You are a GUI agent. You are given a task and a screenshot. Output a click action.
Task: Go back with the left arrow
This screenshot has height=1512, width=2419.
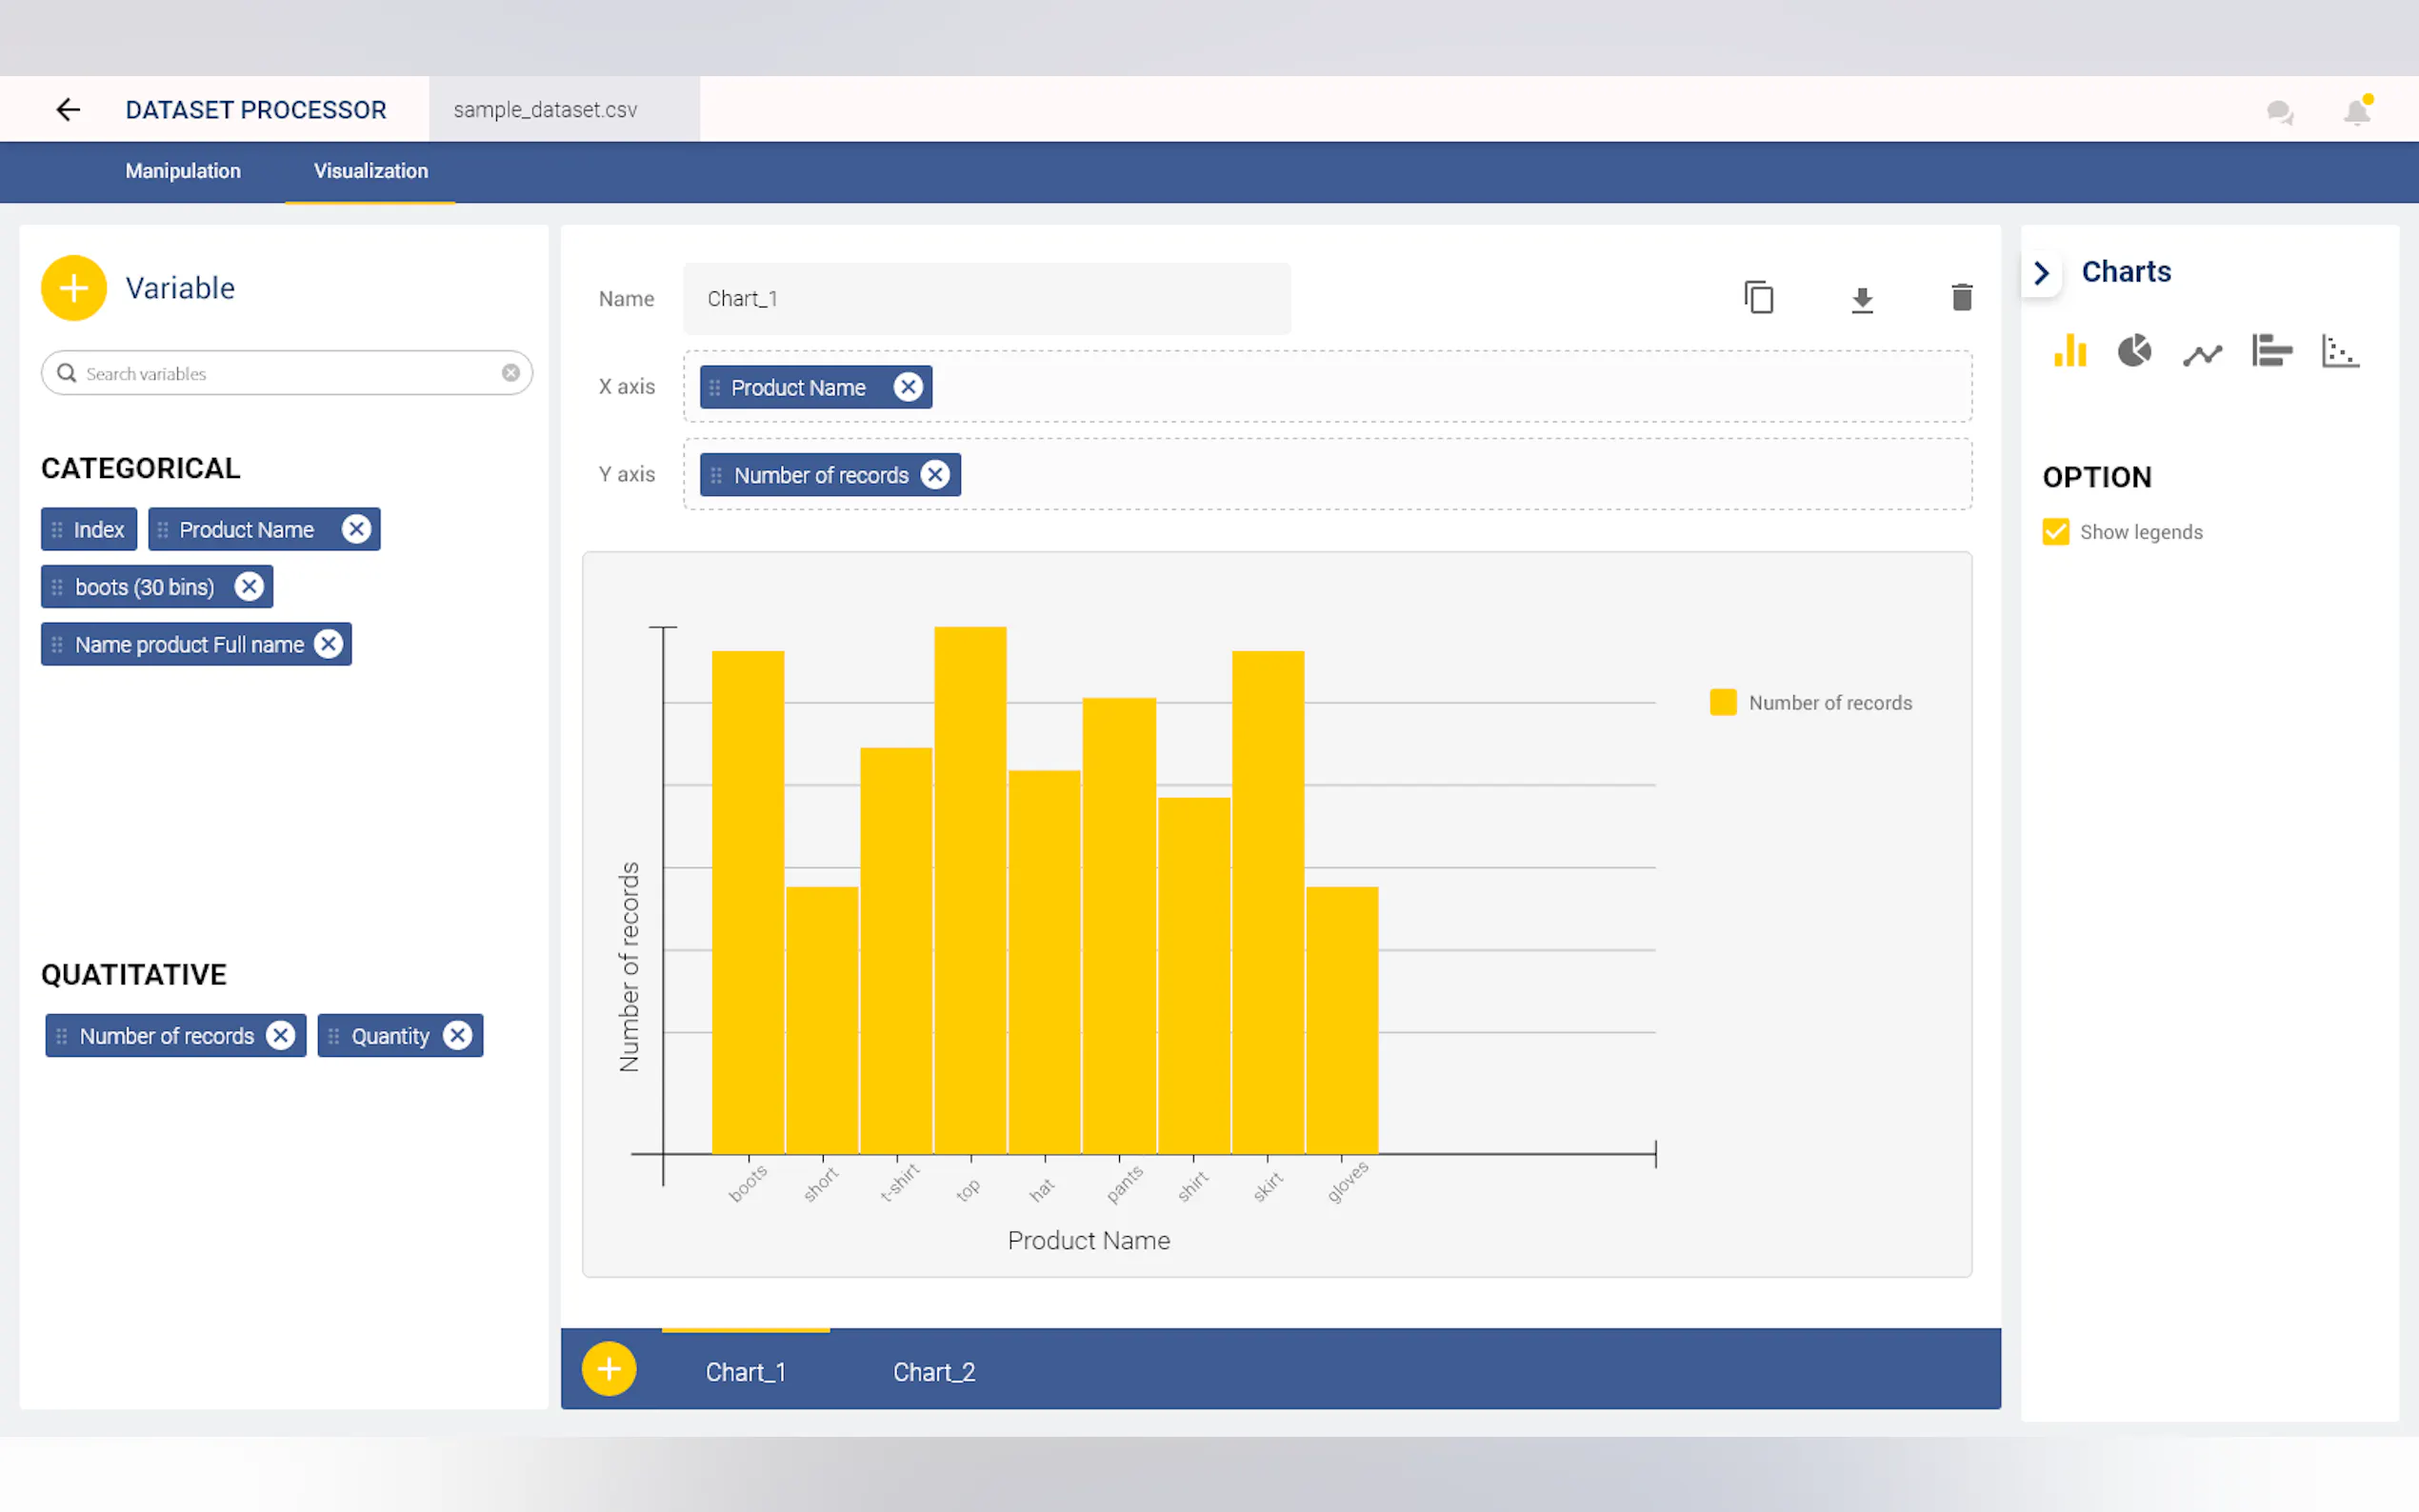click(x=68, y=110)
